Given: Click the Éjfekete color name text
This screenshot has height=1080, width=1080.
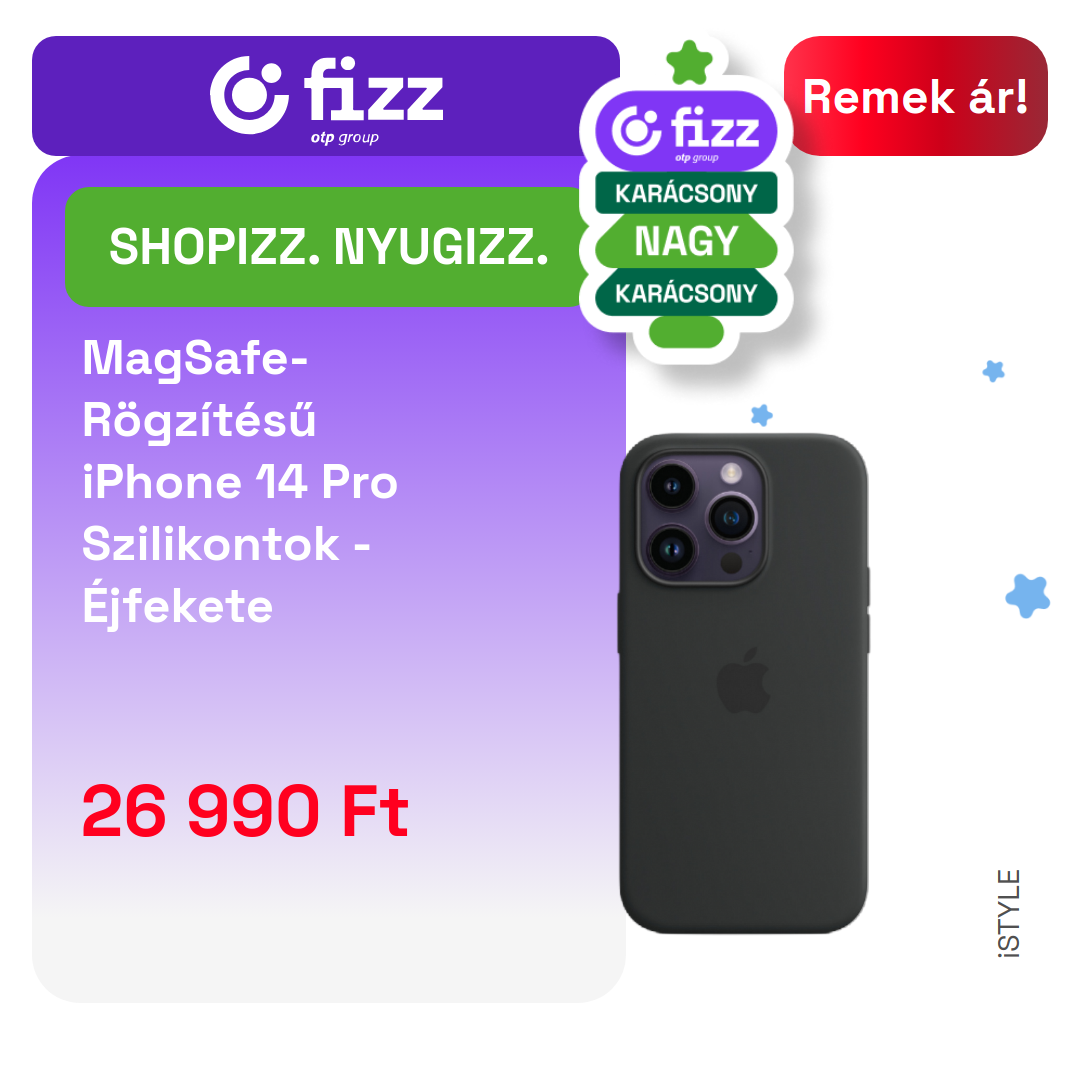Looking at the screenshot, I should (178, 606).
